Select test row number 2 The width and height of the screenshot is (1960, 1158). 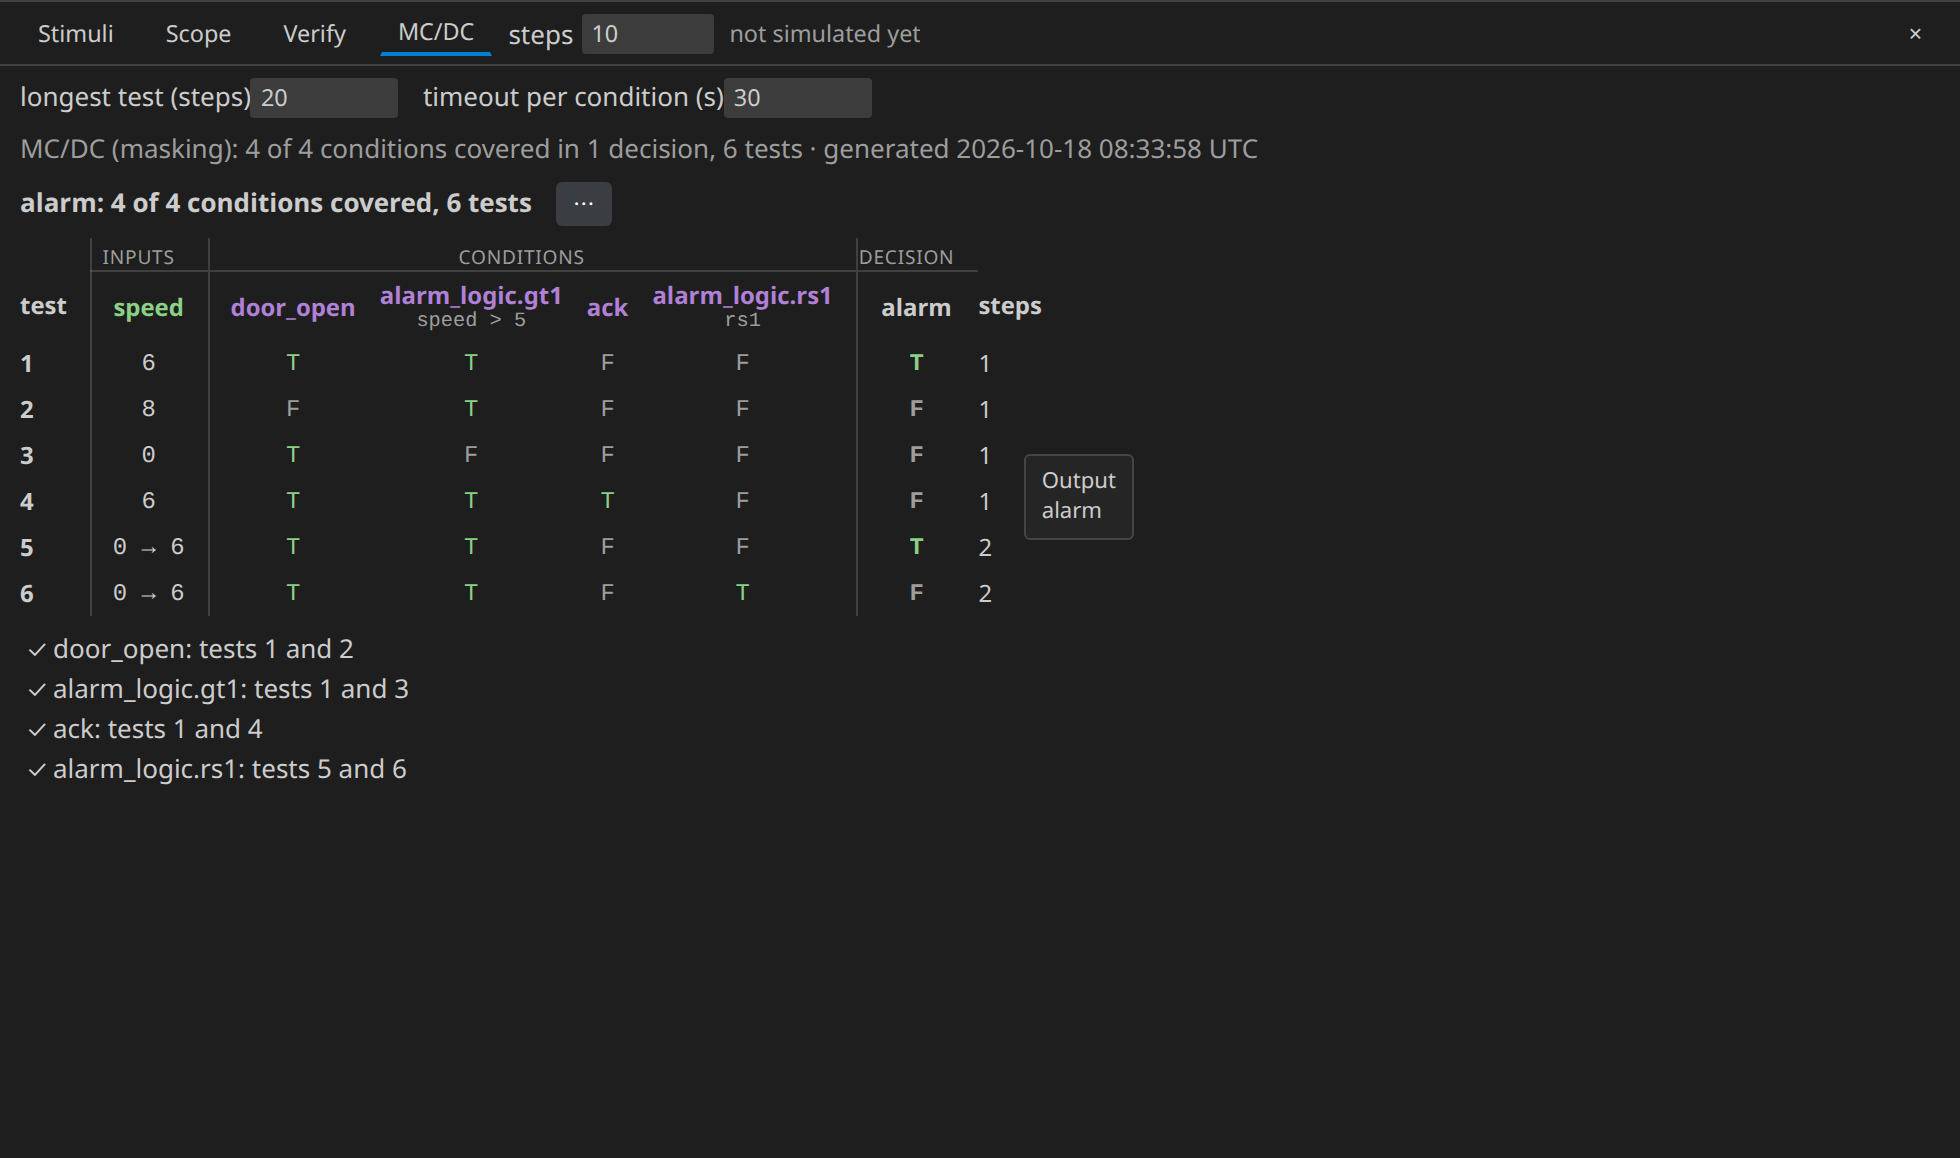pyautogui.click(x=27, y=409)
